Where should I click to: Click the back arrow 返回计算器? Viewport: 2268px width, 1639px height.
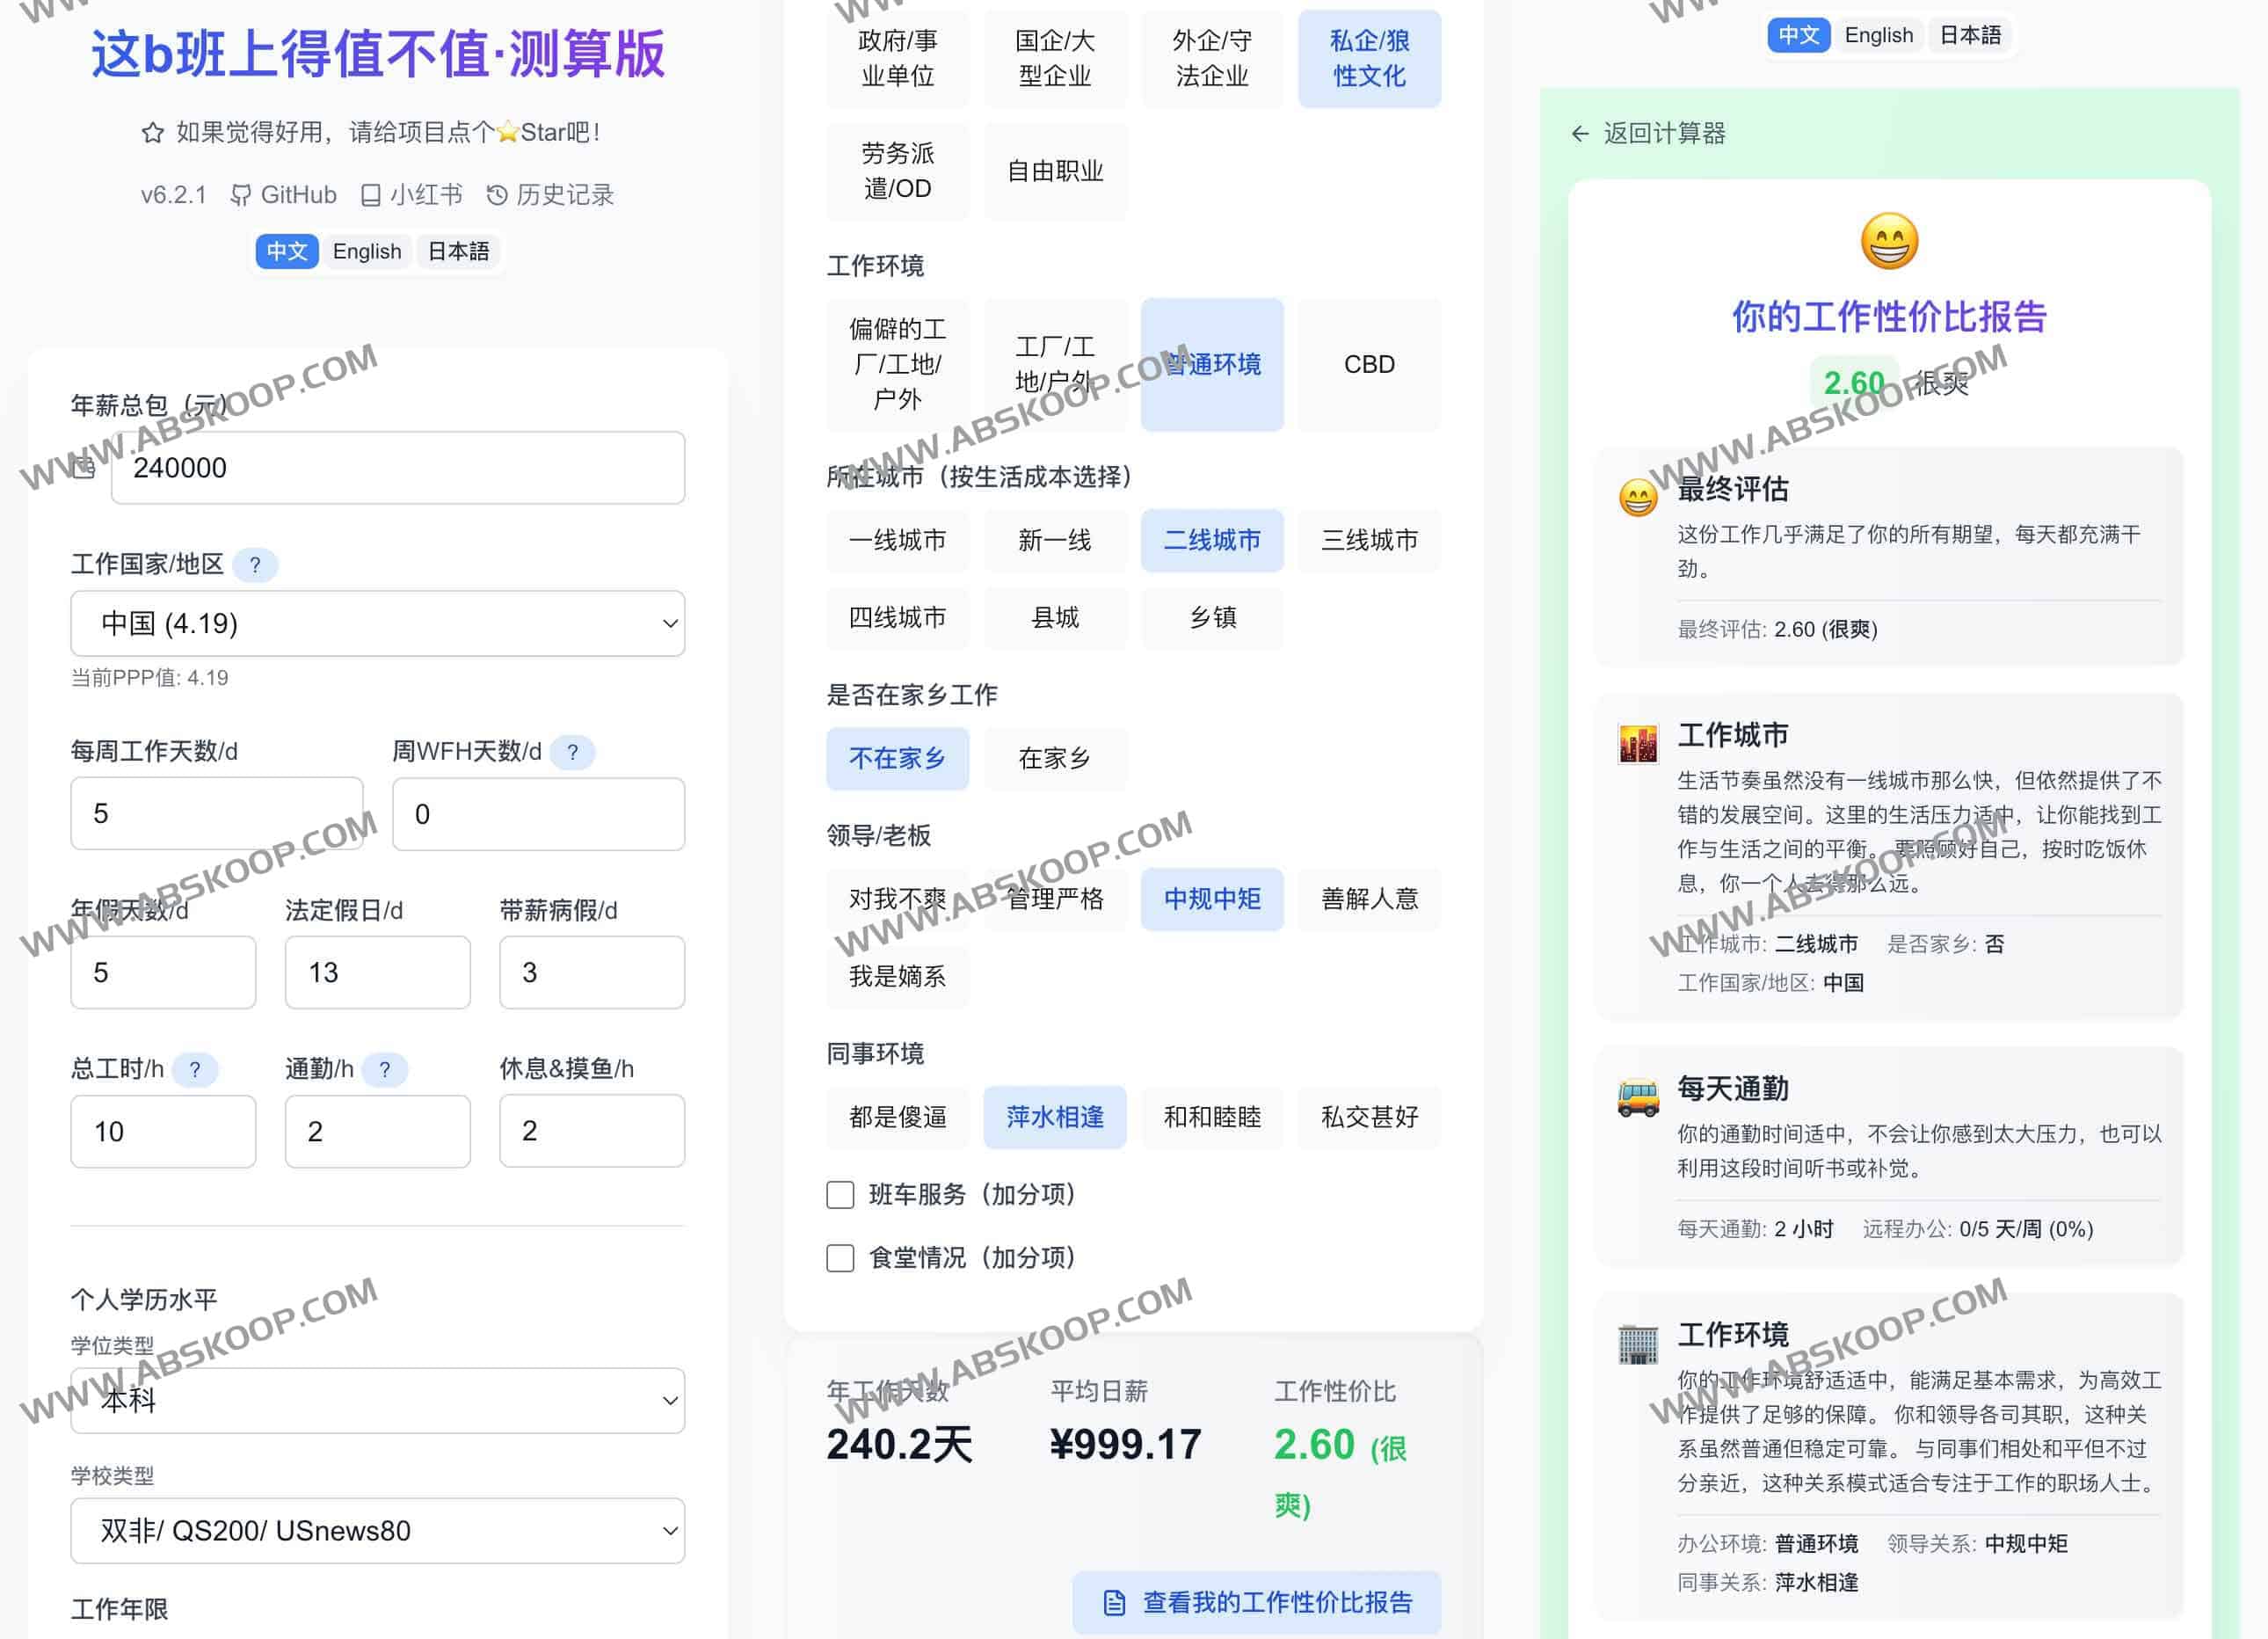pyautogui.click(x=1580, y=134)
